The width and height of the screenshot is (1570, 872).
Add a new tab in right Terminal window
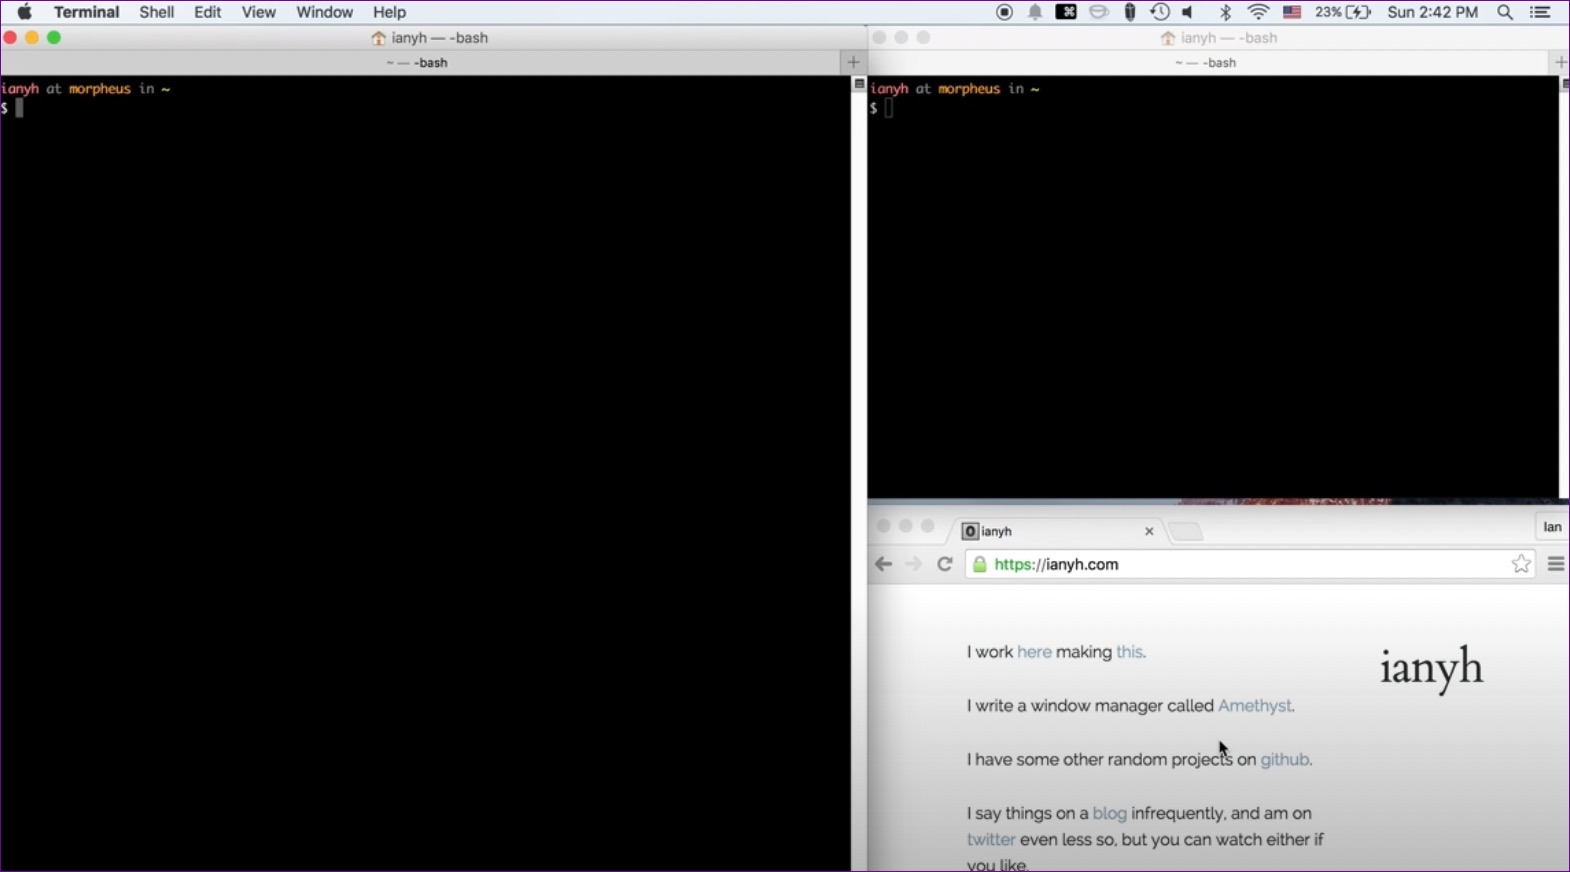click(x=1560, y=62)
